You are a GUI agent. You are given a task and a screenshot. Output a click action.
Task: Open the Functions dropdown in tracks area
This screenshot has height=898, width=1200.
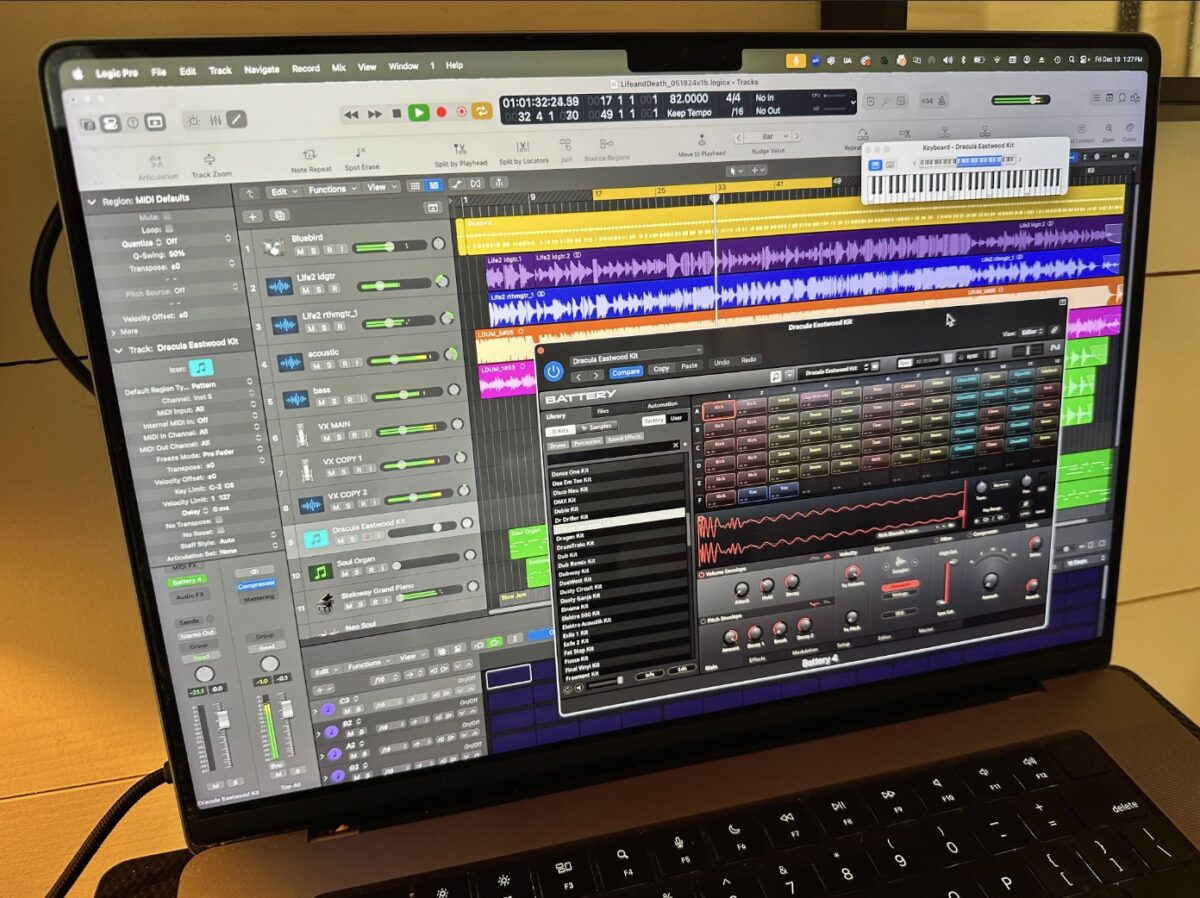click(x=330, y=189)
